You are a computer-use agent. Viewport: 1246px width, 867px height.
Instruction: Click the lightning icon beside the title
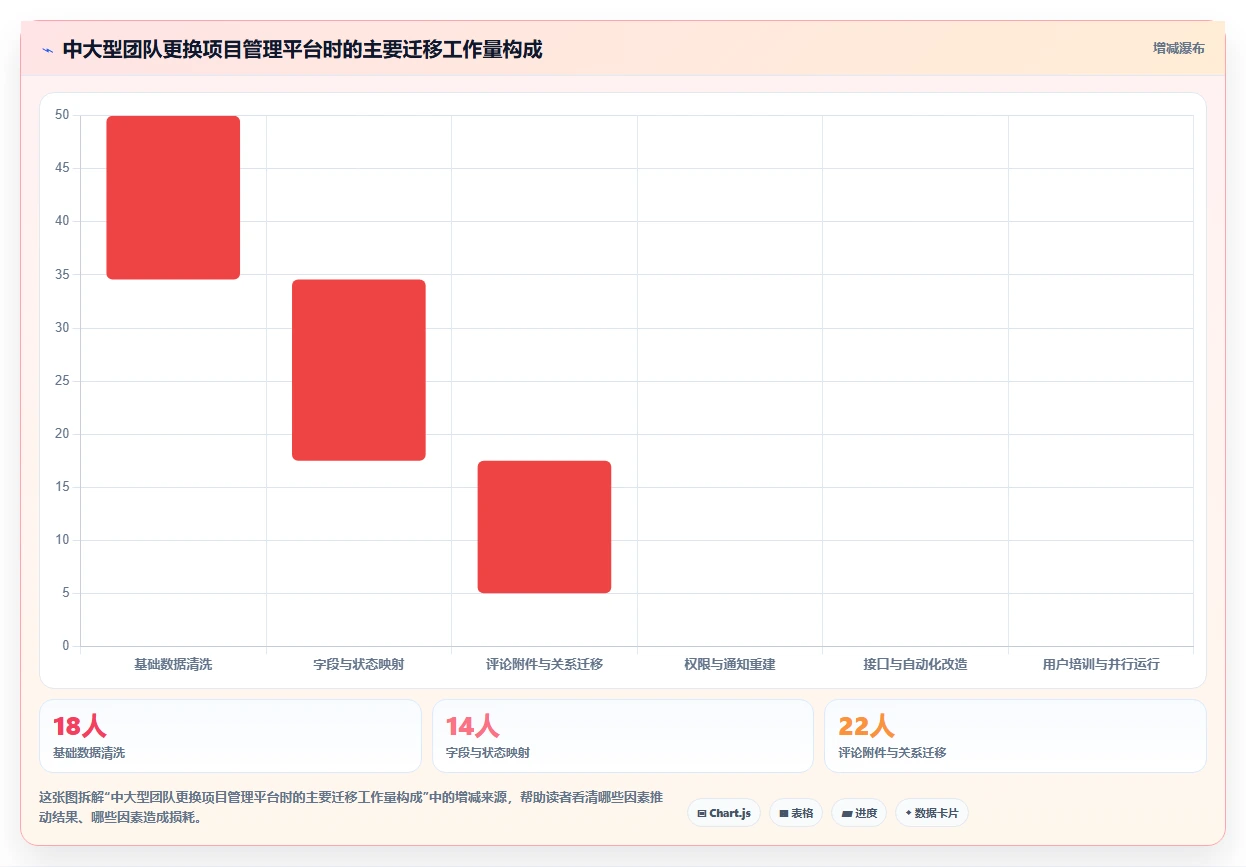pyautogui.click(x=47, y=50)
